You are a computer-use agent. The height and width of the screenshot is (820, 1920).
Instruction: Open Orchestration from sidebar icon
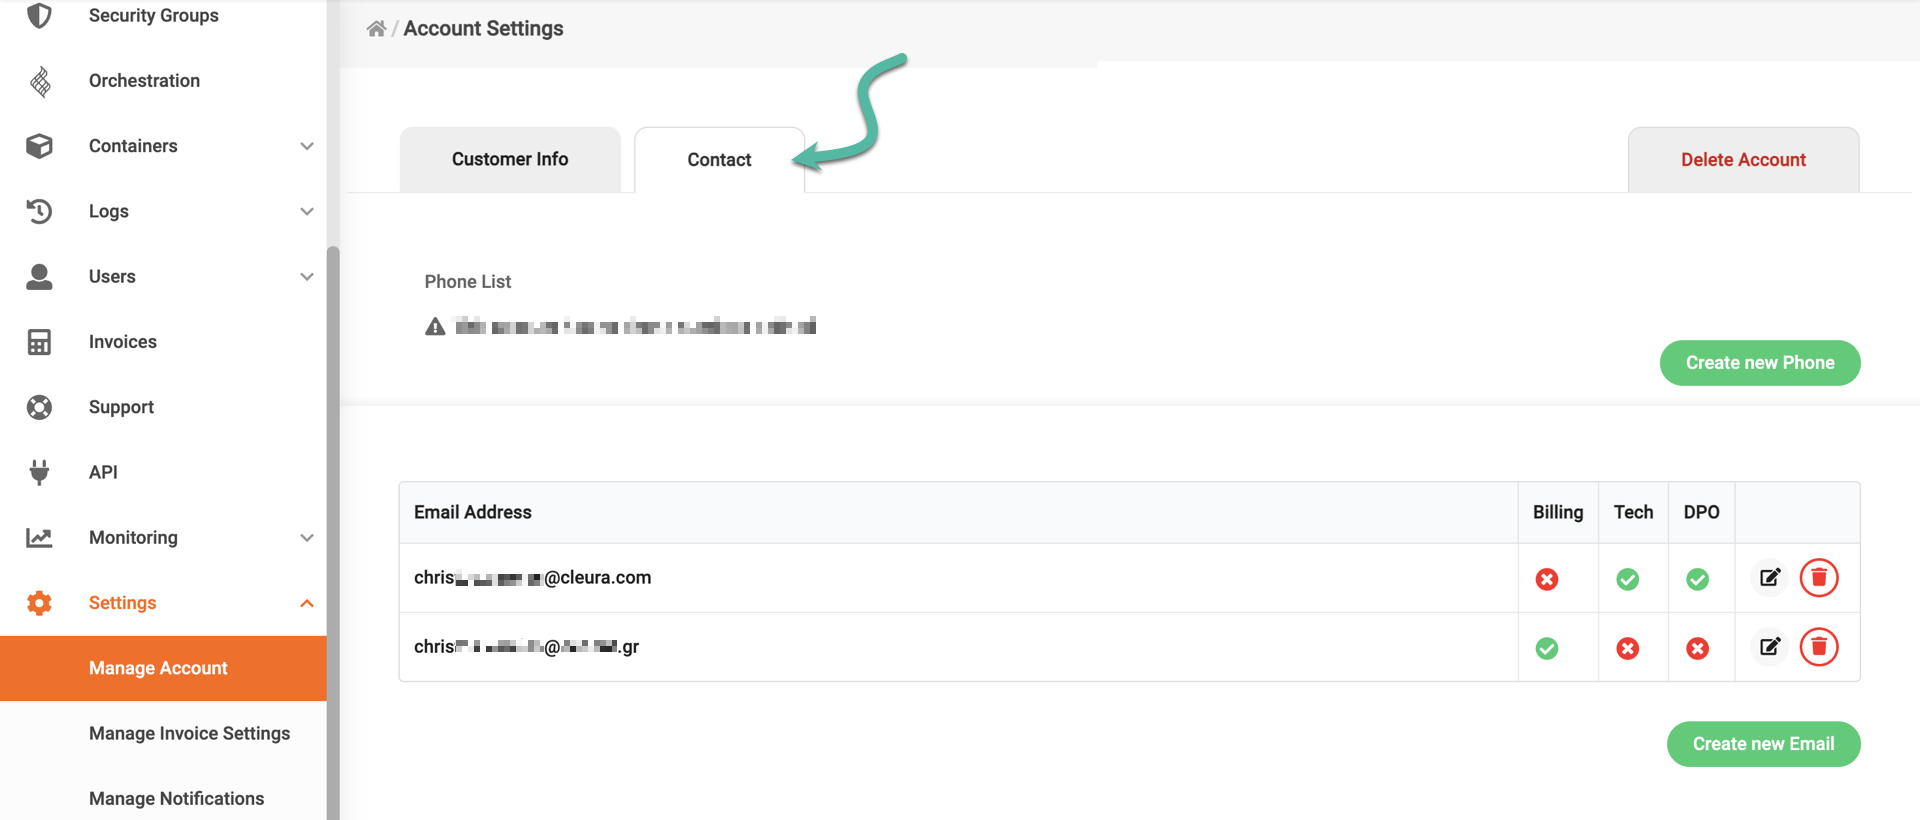40,81
